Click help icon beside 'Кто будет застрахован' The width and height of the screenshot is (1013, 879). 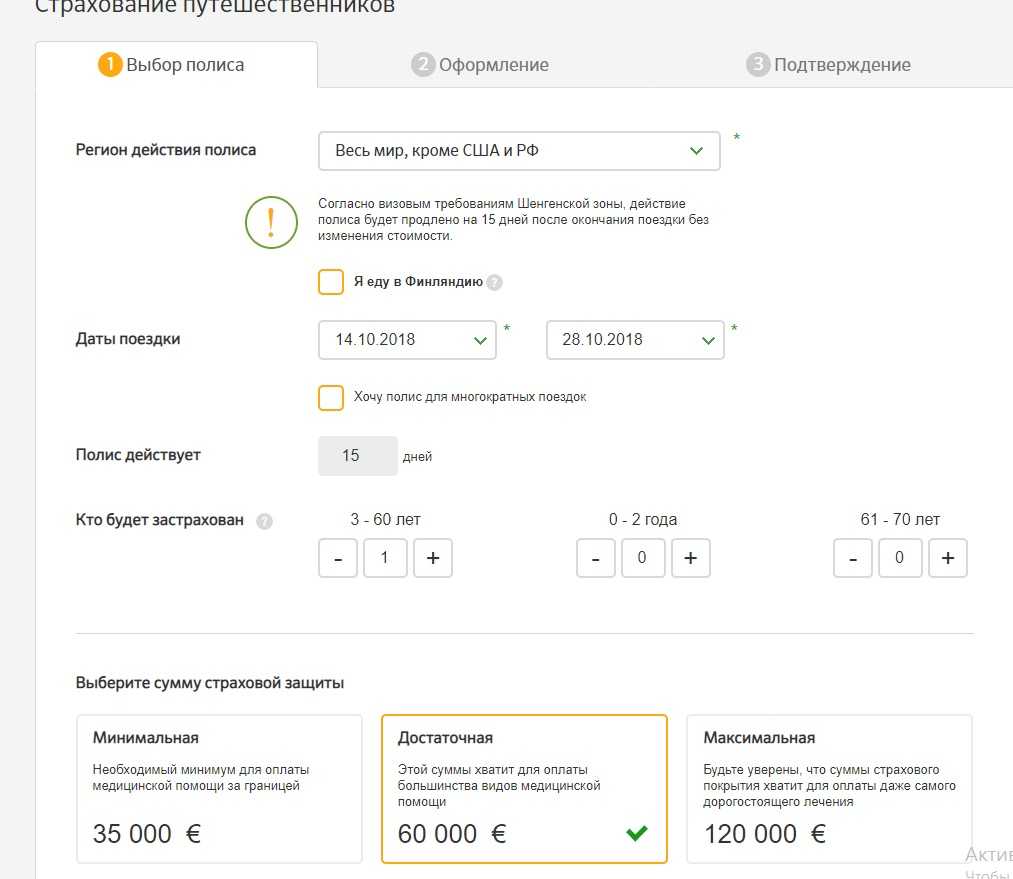click(x=264, y=521)
